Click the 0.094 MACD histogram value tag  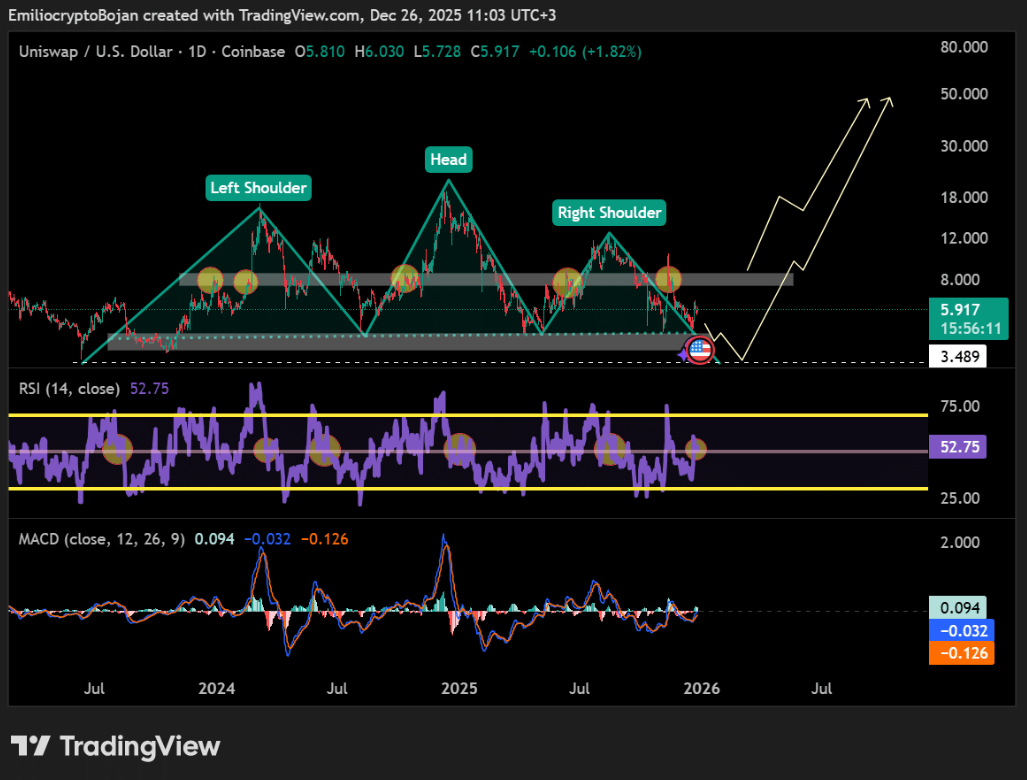(957, 607)
